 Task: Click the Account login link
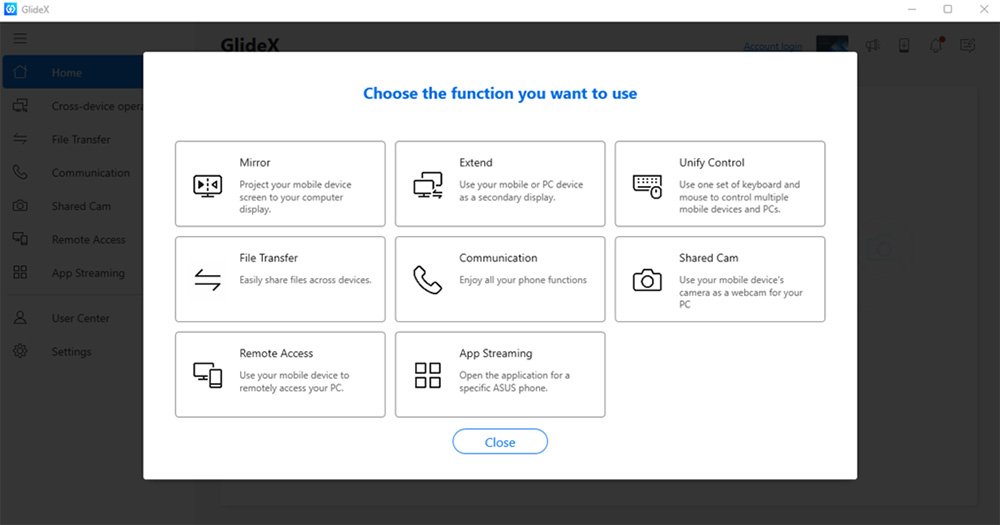772,46
